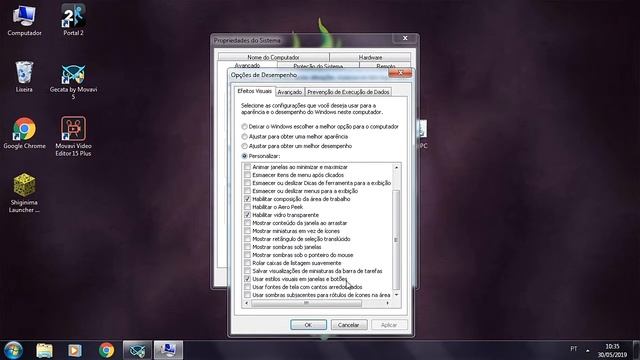Check 'Esmaecer ou deslizar Dicas de ferramenta'
Screen dimensions: 640x360
pyautogui.click(x=247, y=183)
